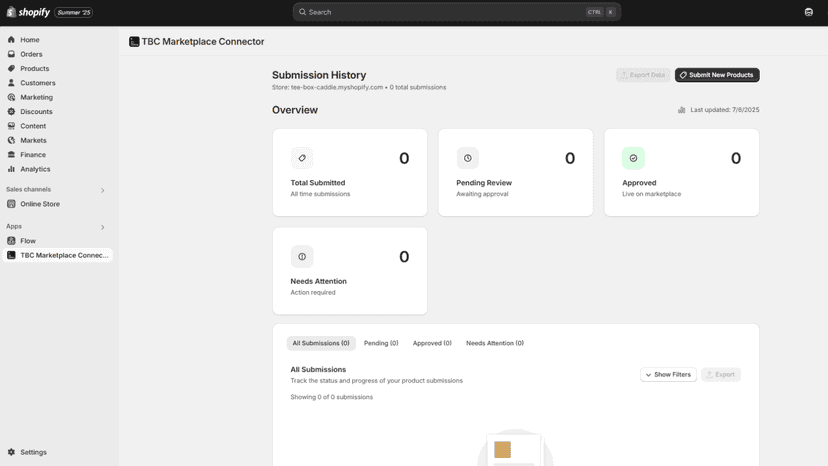Expand the Apps section chevron
828x466 pixels.
102,227
